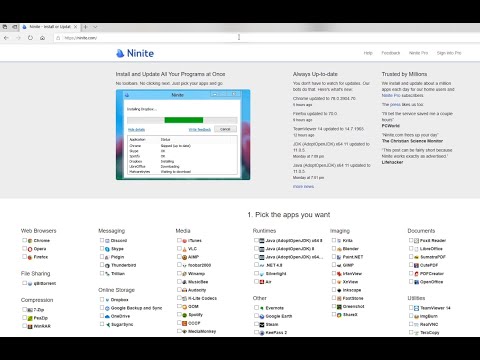Reload the page with refresh icon
Image resolution: width=480 pixels, height=360 pixels.
(x=30, y=38)
